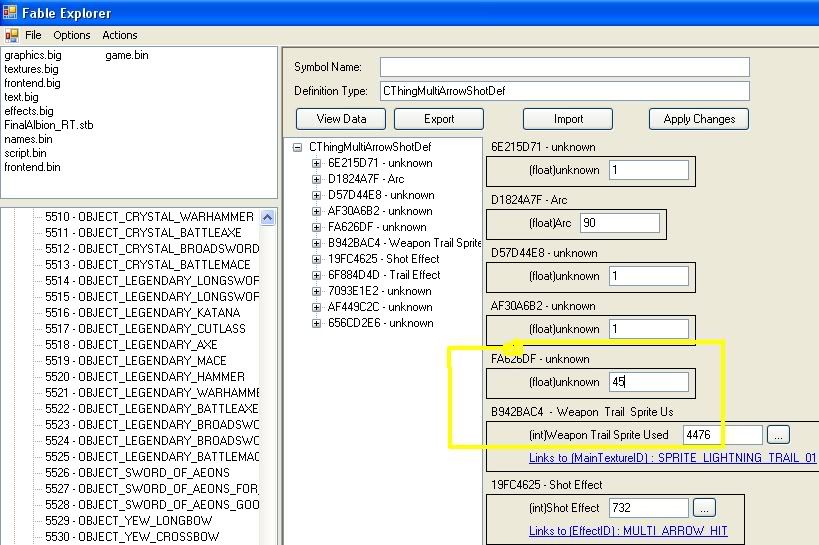
Task: Follow the MULTI_ARROW_HIT EffectID link
Action: click(x=628, y=531)
